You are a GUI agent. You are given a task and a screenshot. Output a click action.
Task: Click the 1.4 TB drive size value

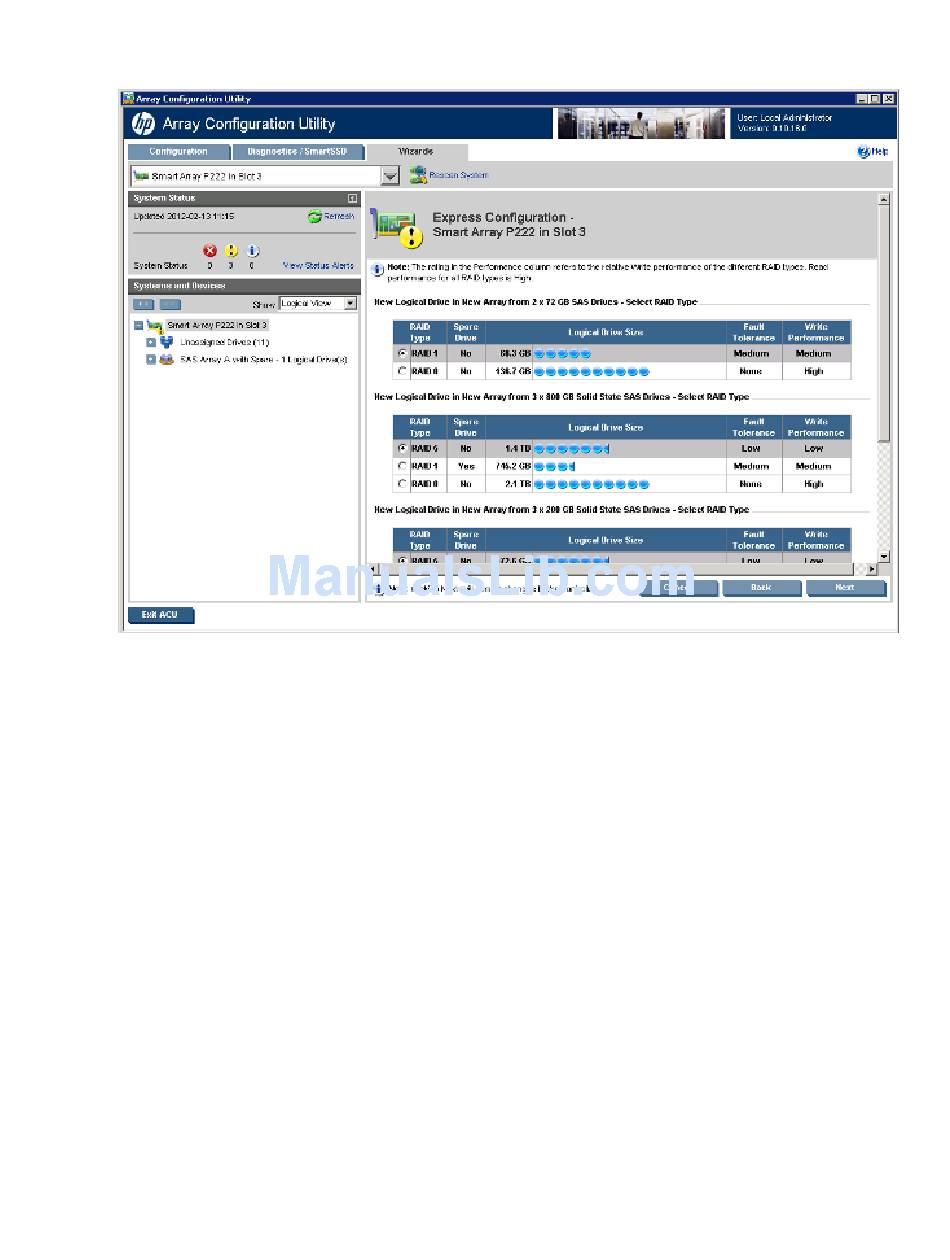pyautogui.click(x=518, y=449)
